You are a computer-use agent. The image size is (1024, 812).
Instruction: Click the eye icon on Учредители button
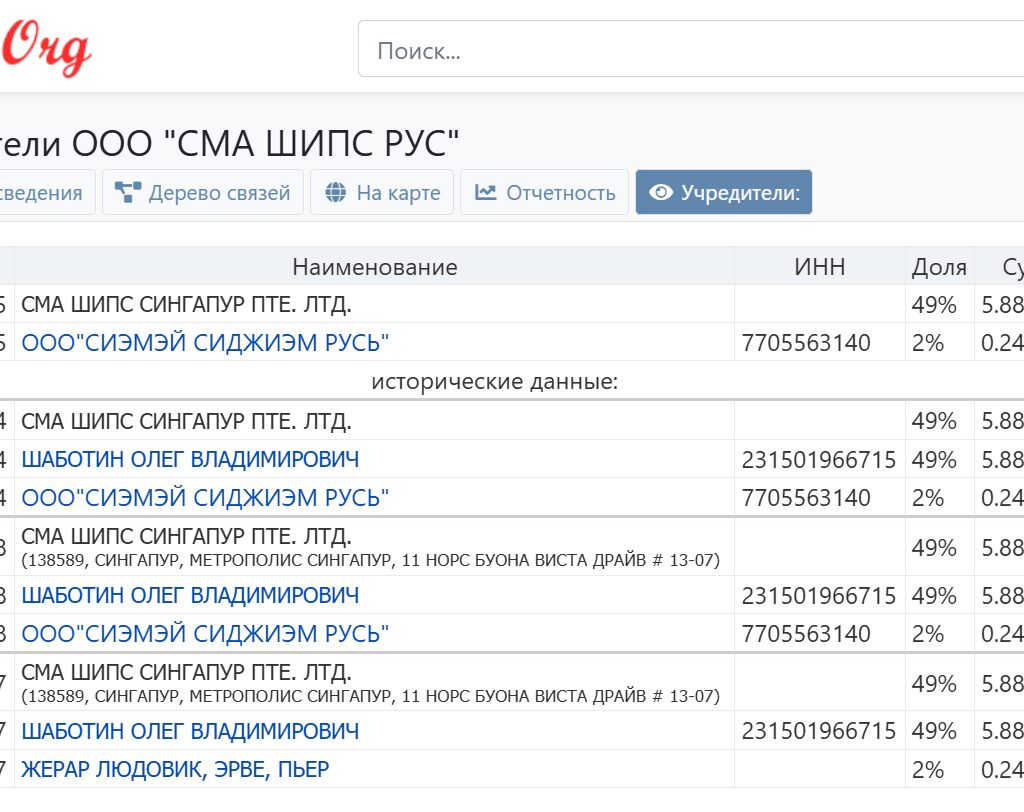pyautogui.click(x=661, y=192)
